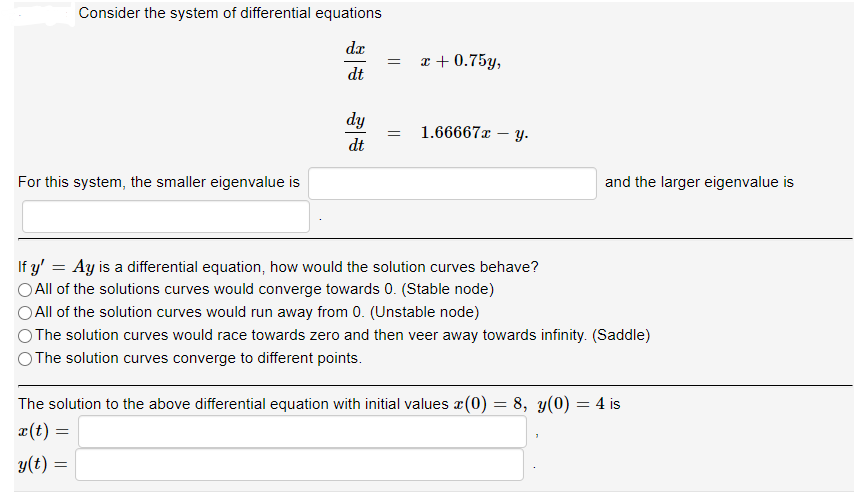The width and height of the screenshot is (854, 493).
Task: Click the 'Consider the system of differential equations' heading
Action: tap(230, 13)
